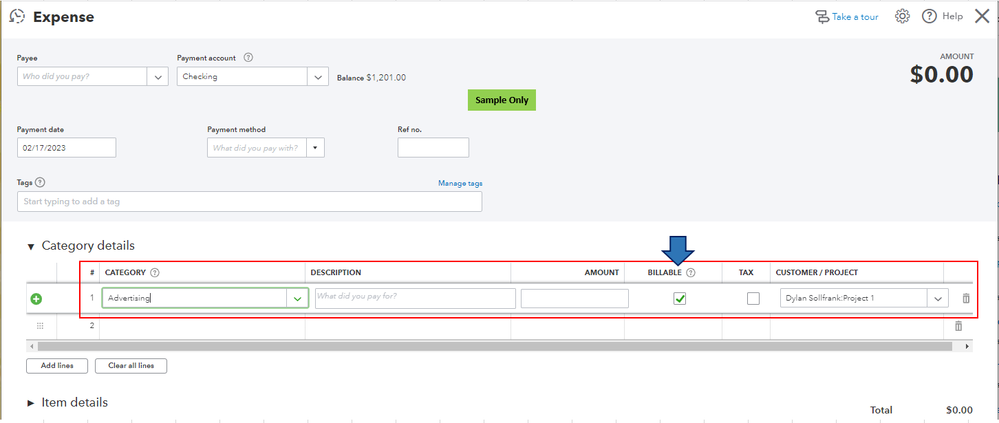Click the Help question mark icon

[929, 17]
